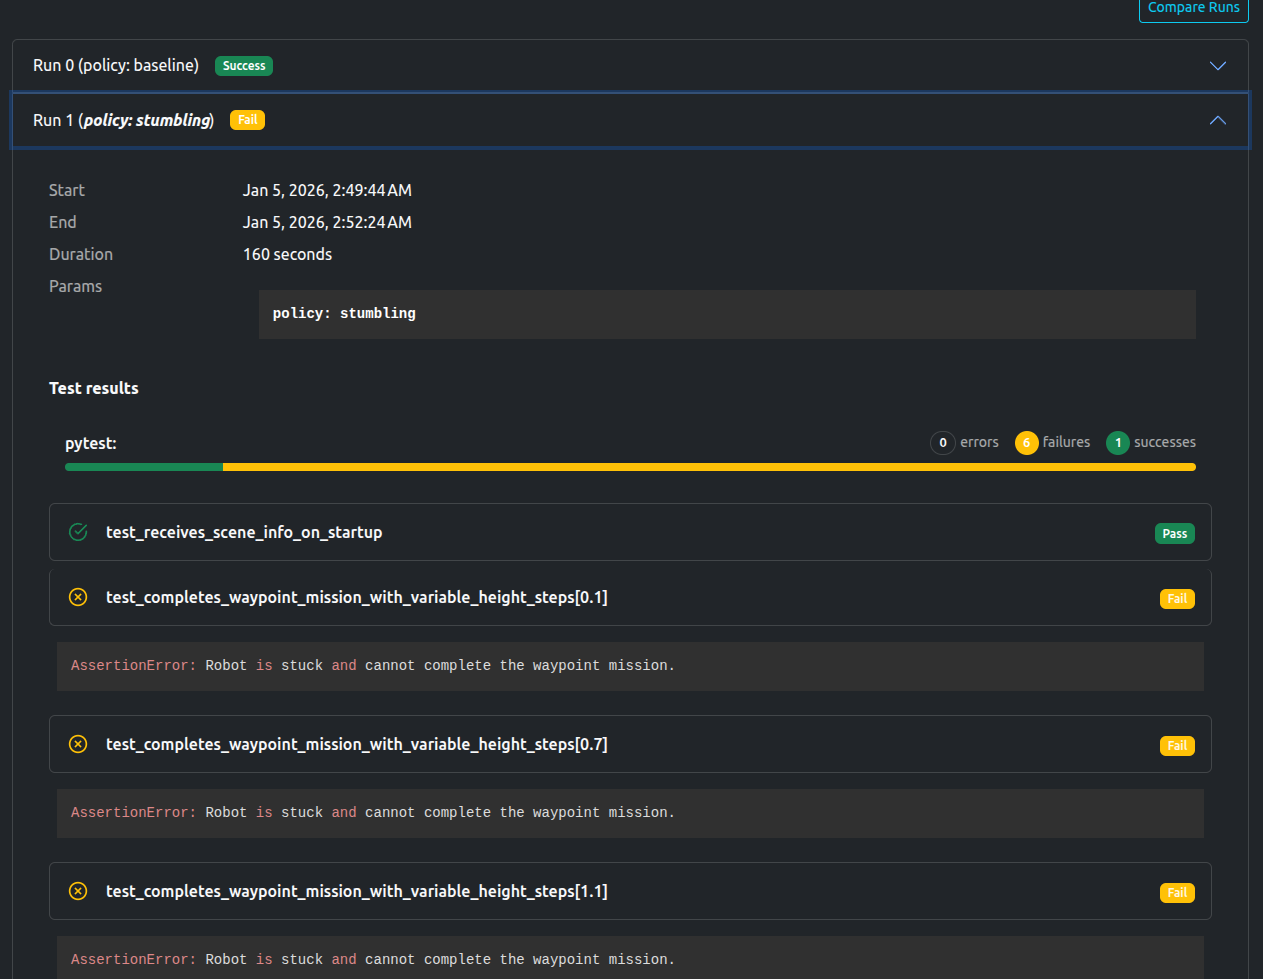
Task: Click the policy: stumbling params code block
Action: (726, 314)
